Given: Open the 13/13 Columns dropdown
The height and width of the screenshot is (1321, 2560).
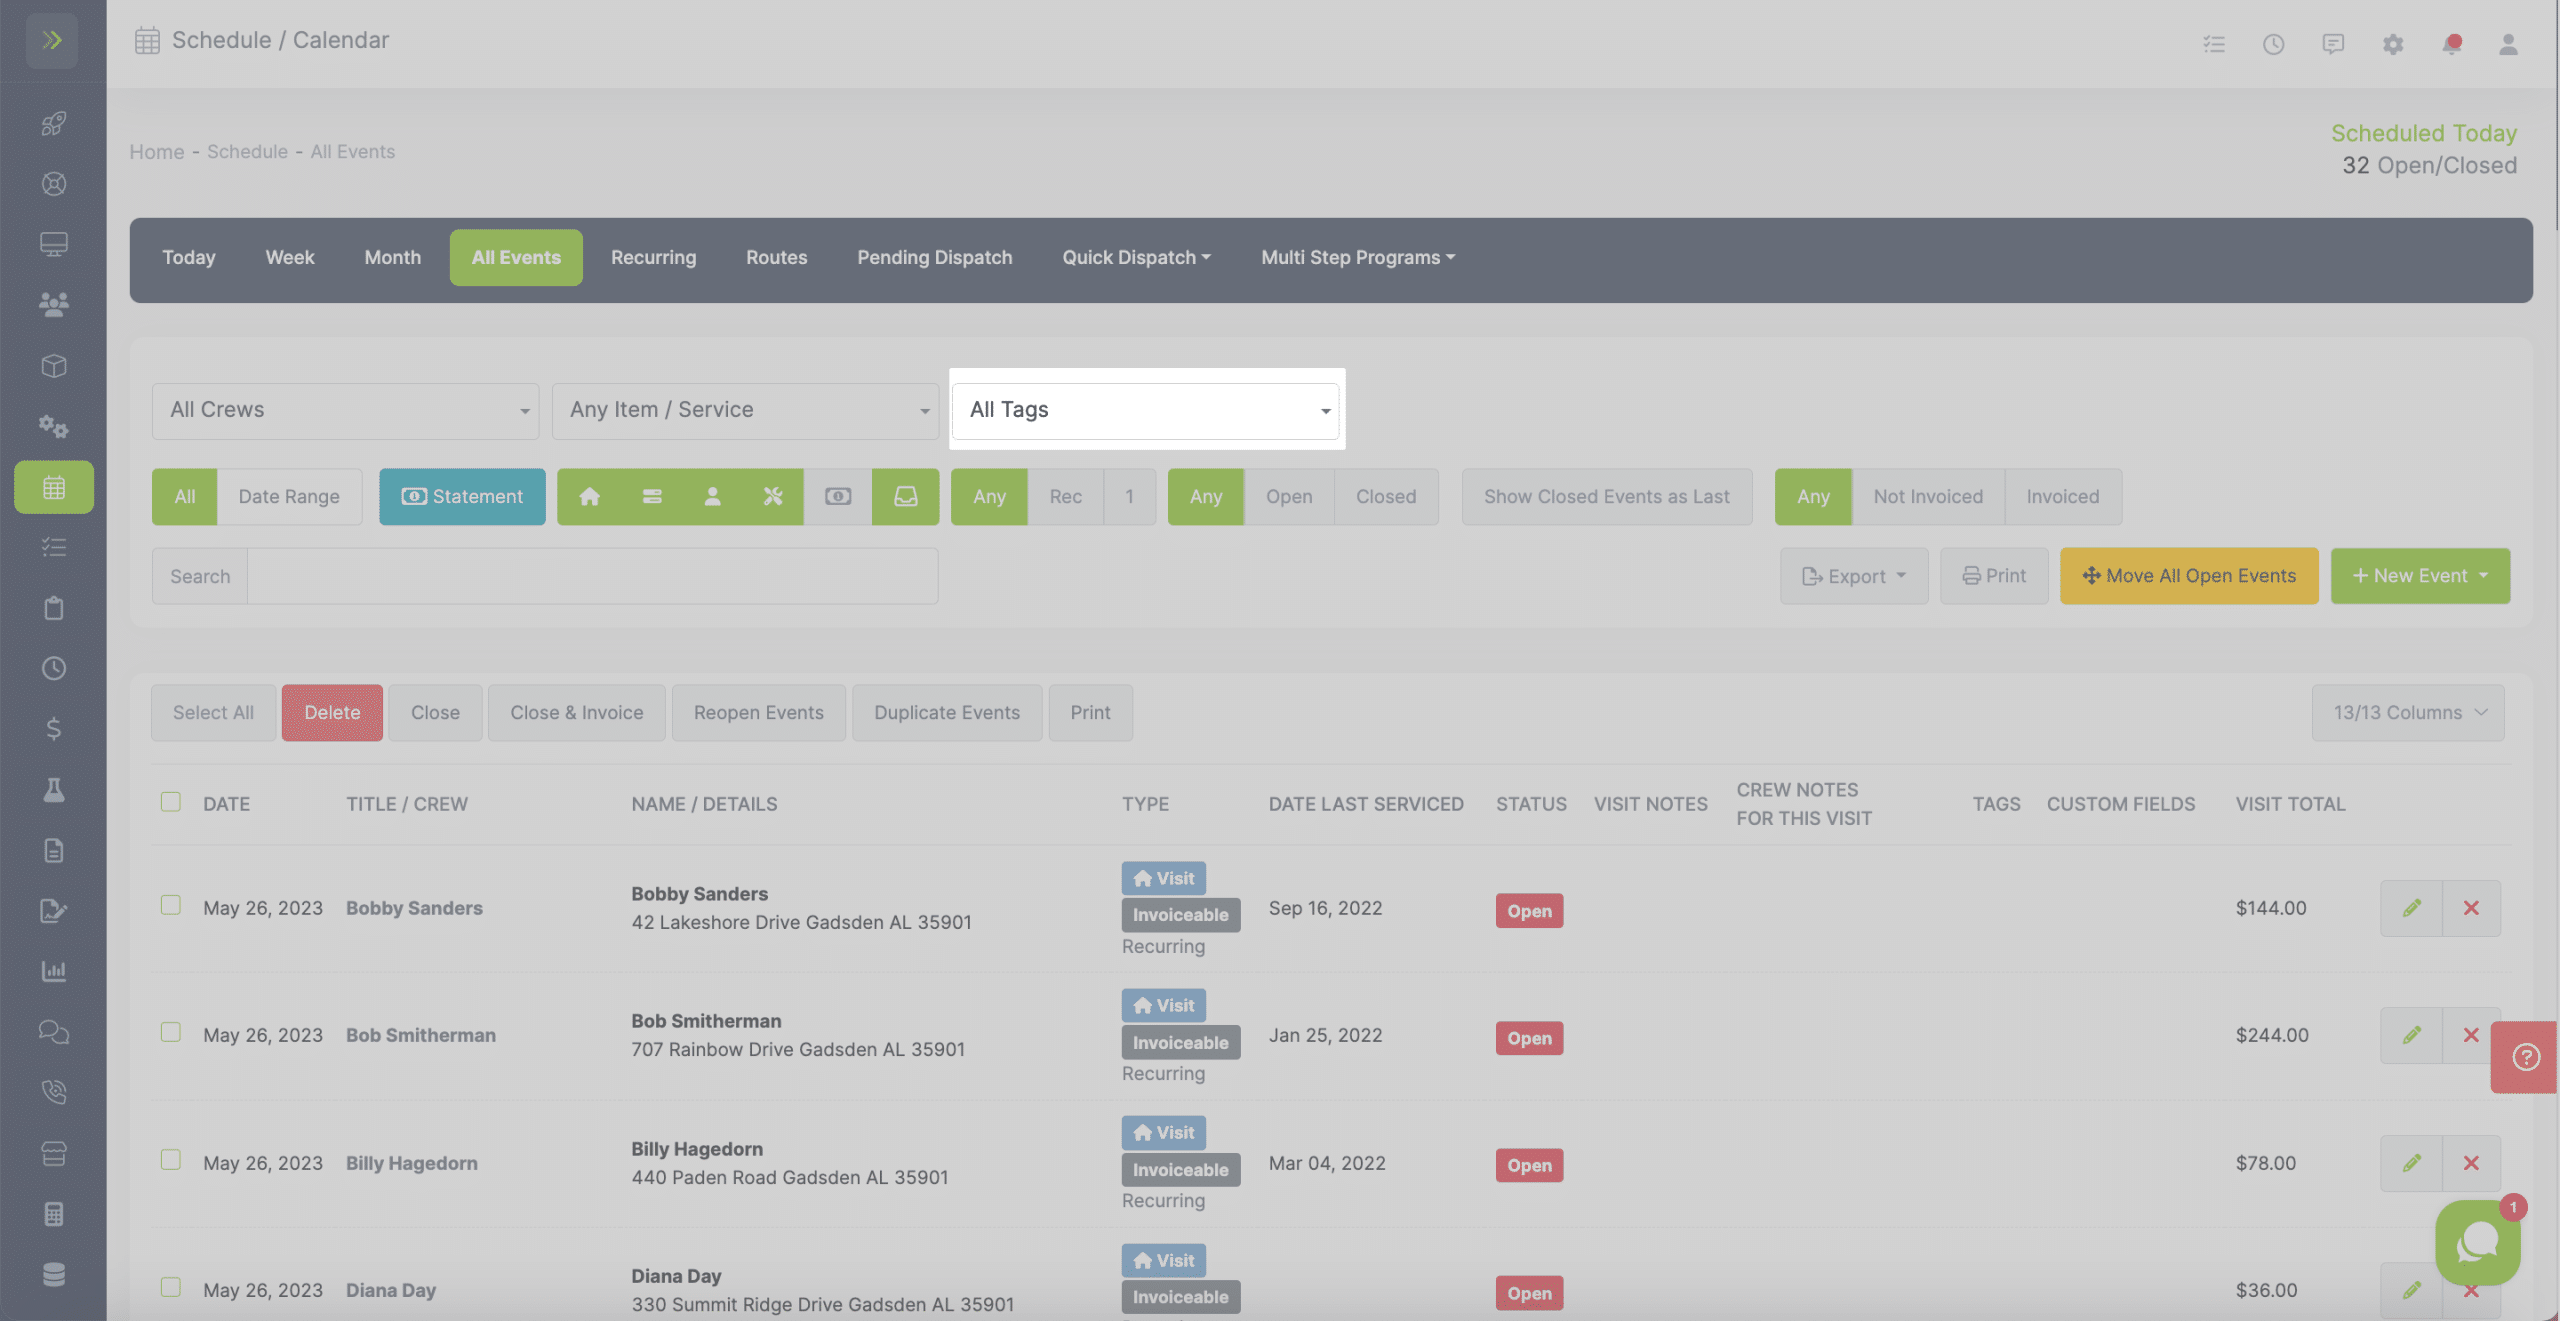Looking at the screenshot, I should [x=2408, y=713].
